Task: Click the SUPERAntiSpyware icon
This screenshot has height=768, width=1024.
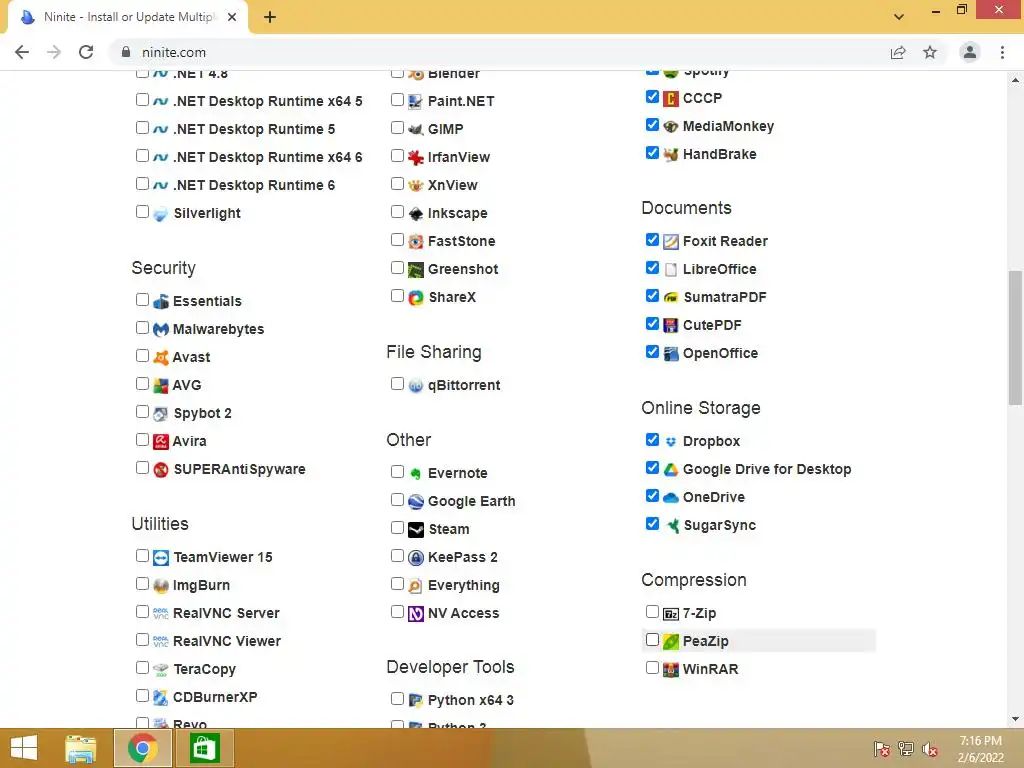Action: pos(161,470)
